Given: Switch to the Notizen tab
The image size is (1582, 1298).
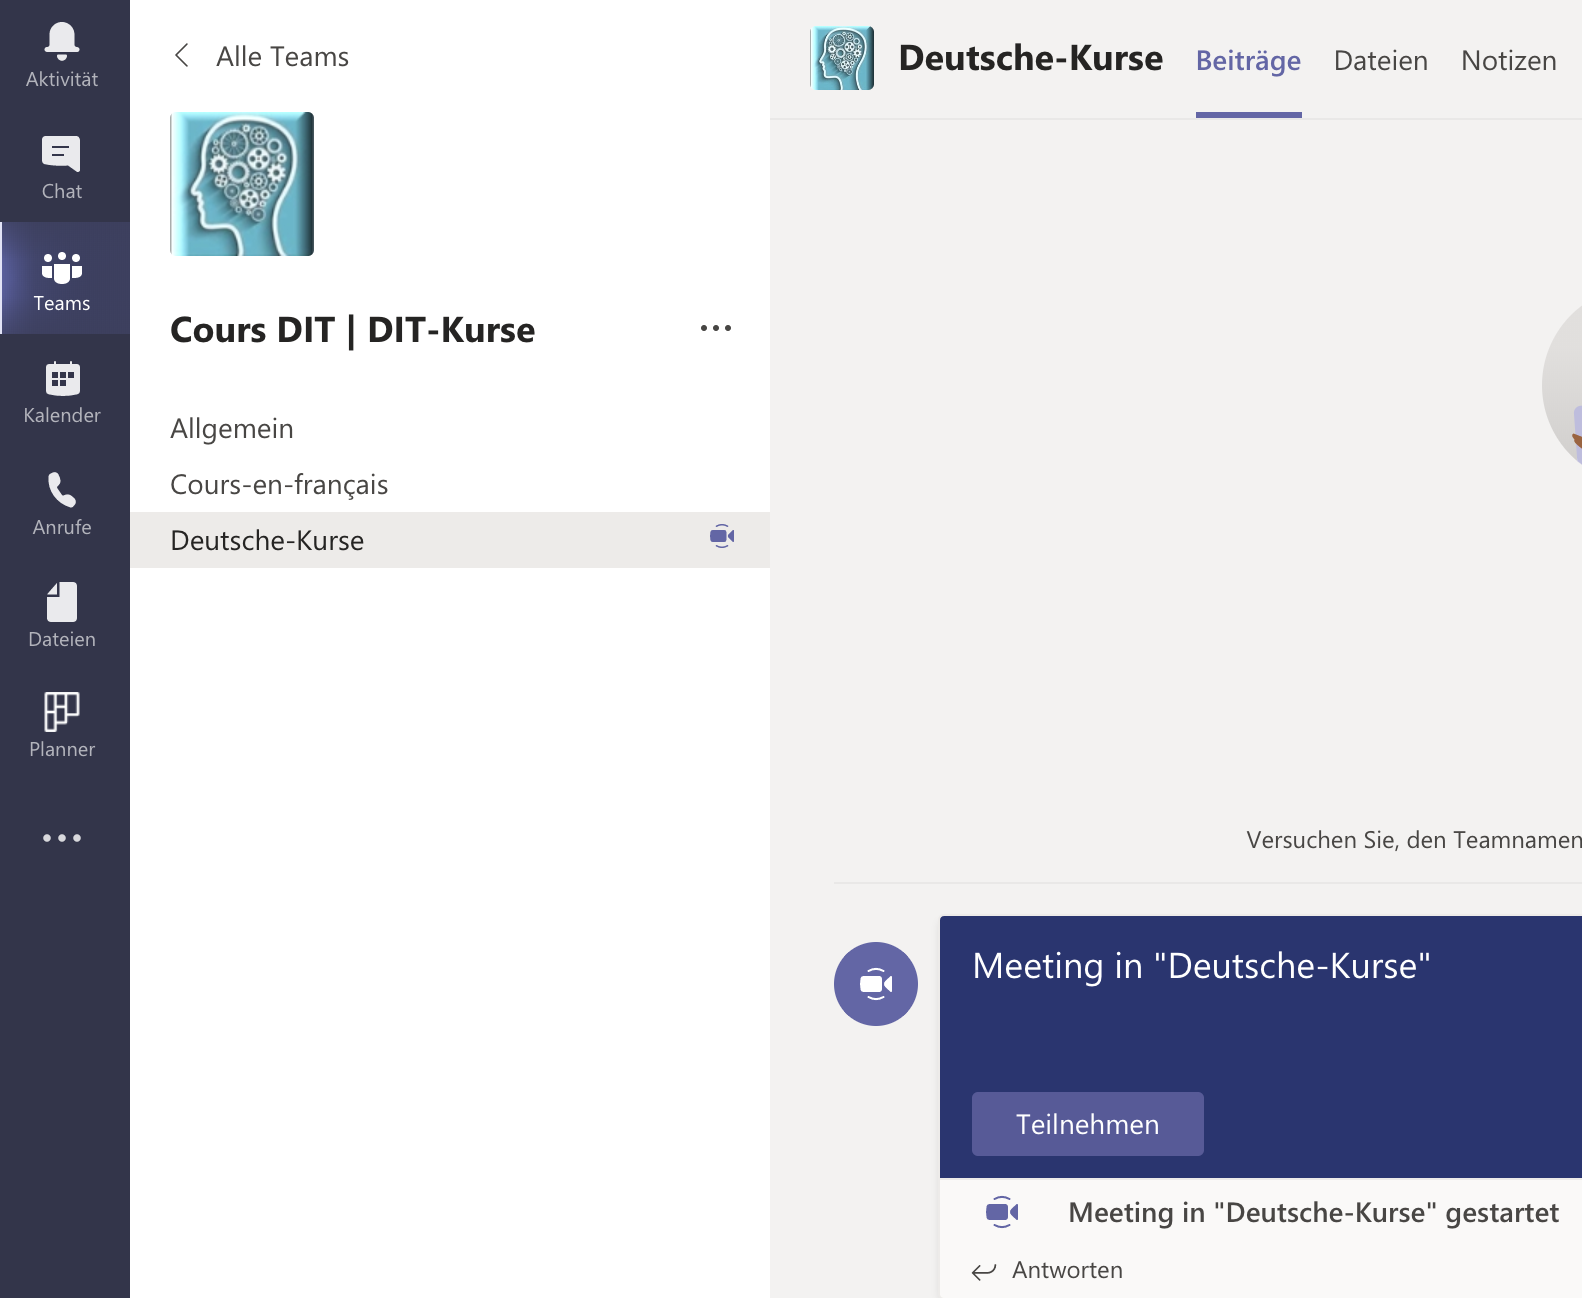Looking at the screenshot, I should (1509, 61).
